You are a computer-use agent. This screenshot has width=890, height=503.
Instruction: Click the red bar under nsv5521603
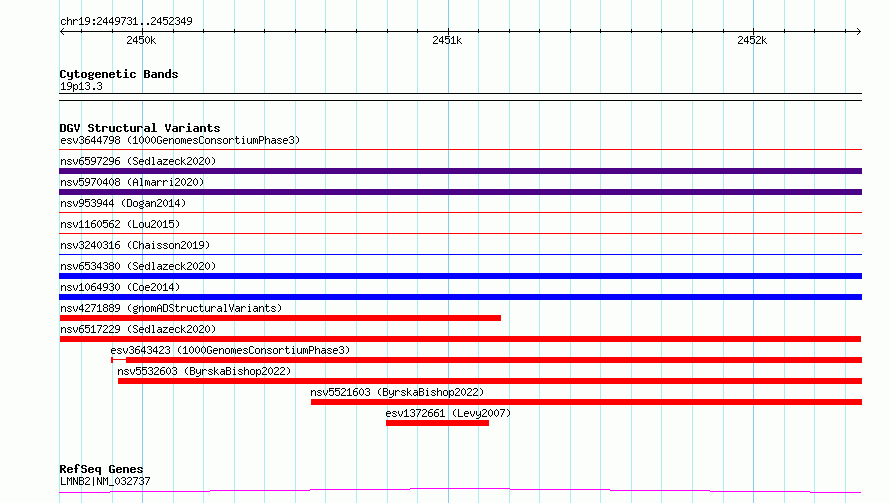[x=586, y=402]
